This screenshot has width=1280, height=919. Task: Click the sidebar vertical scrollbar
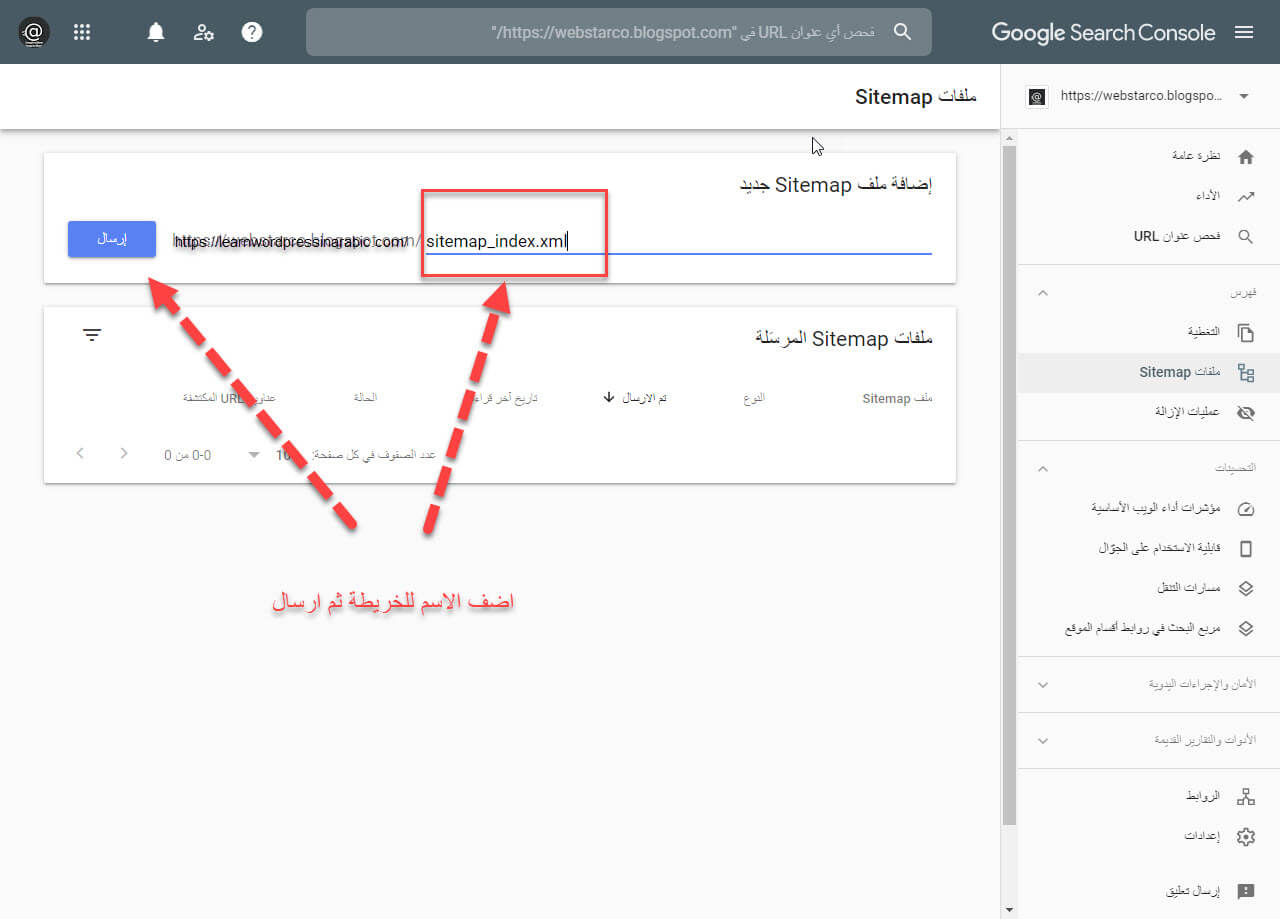(1009, 485)
